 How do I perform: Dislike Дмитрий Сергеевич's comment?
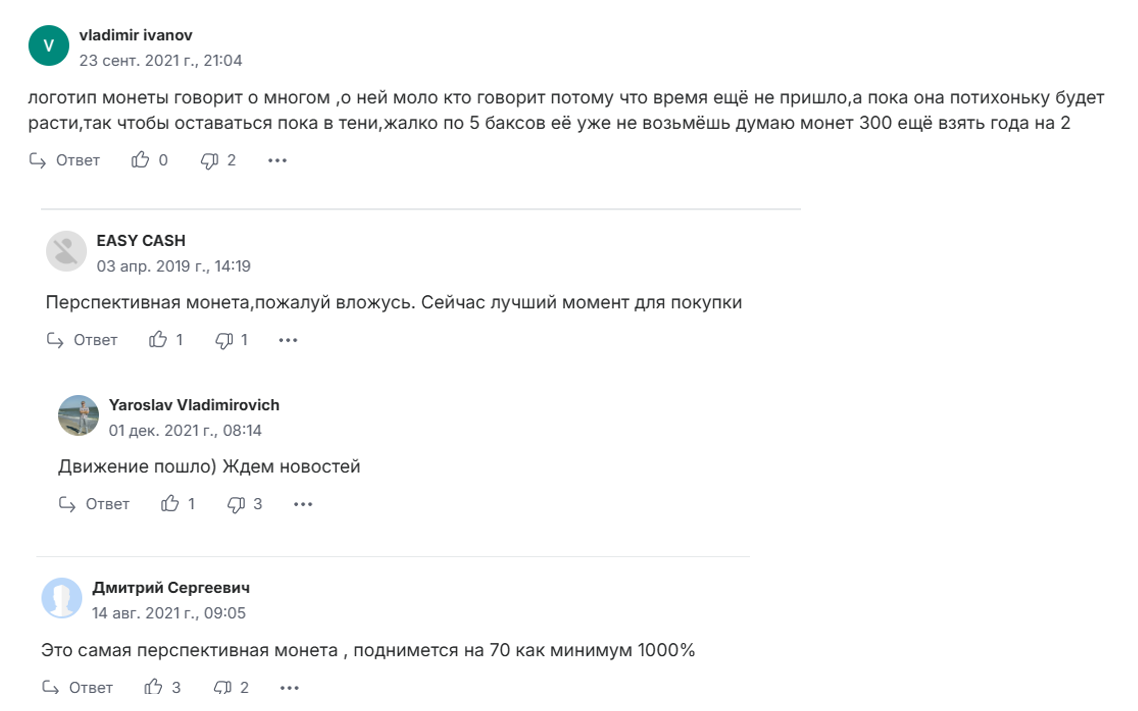222,687
